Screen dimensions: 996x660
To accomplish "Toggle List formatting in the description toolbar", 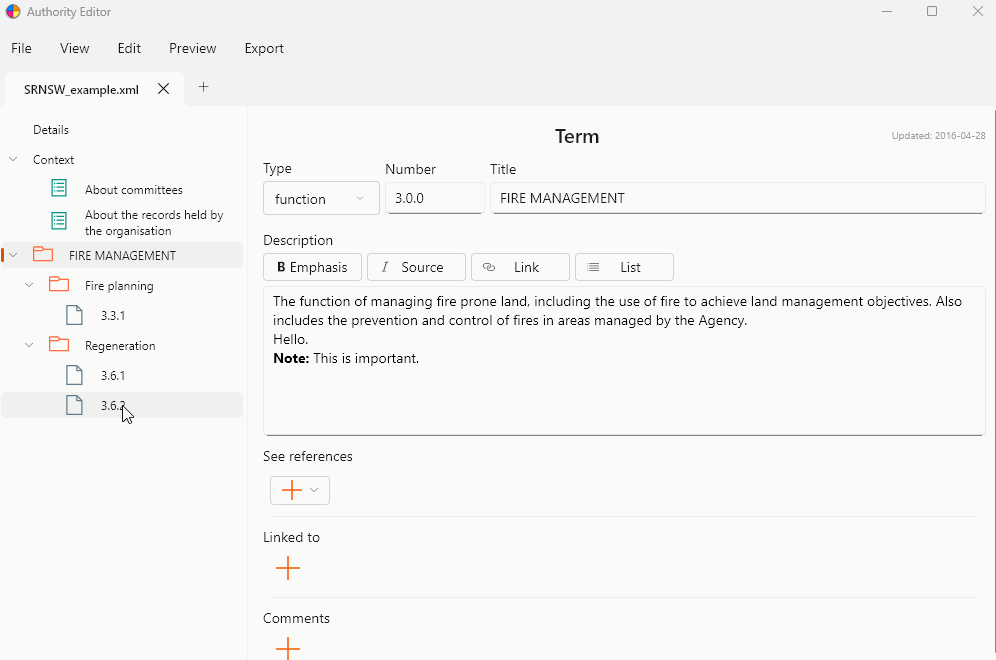I will tap(624, 267).
